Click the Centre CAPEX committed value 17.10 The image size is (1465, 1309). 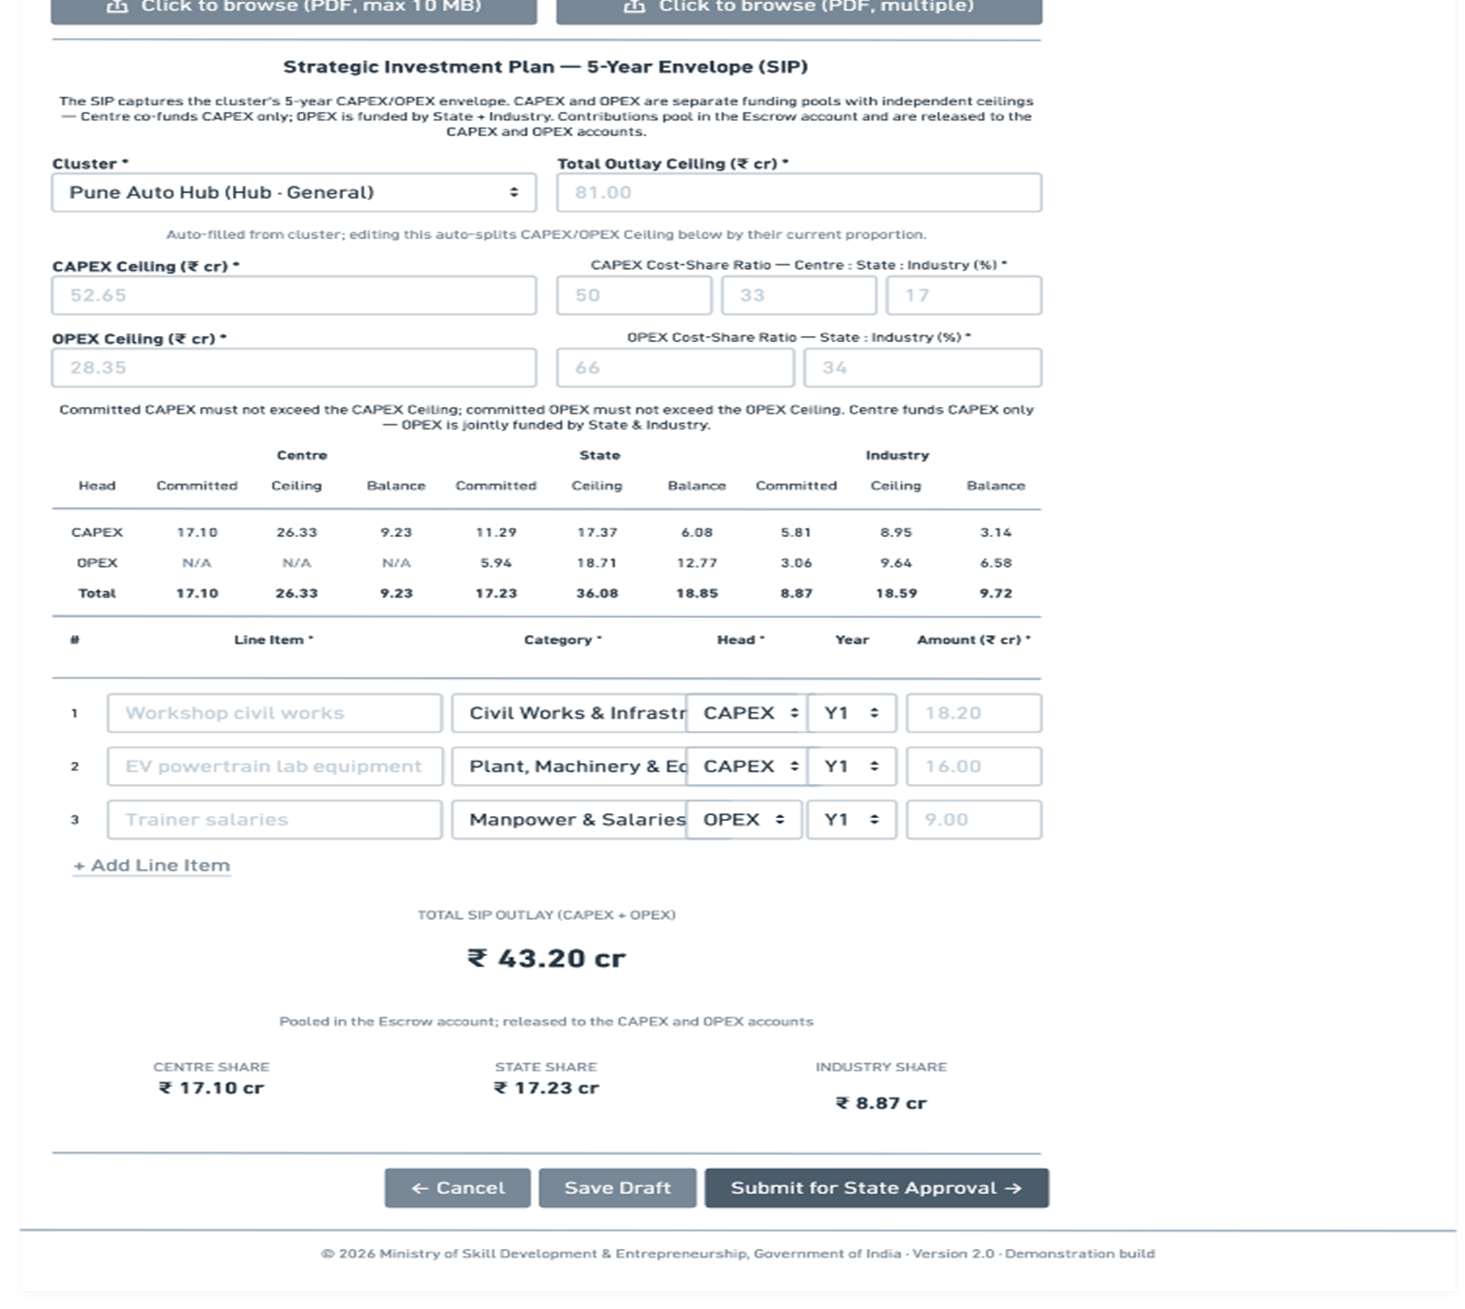(197, 532)
